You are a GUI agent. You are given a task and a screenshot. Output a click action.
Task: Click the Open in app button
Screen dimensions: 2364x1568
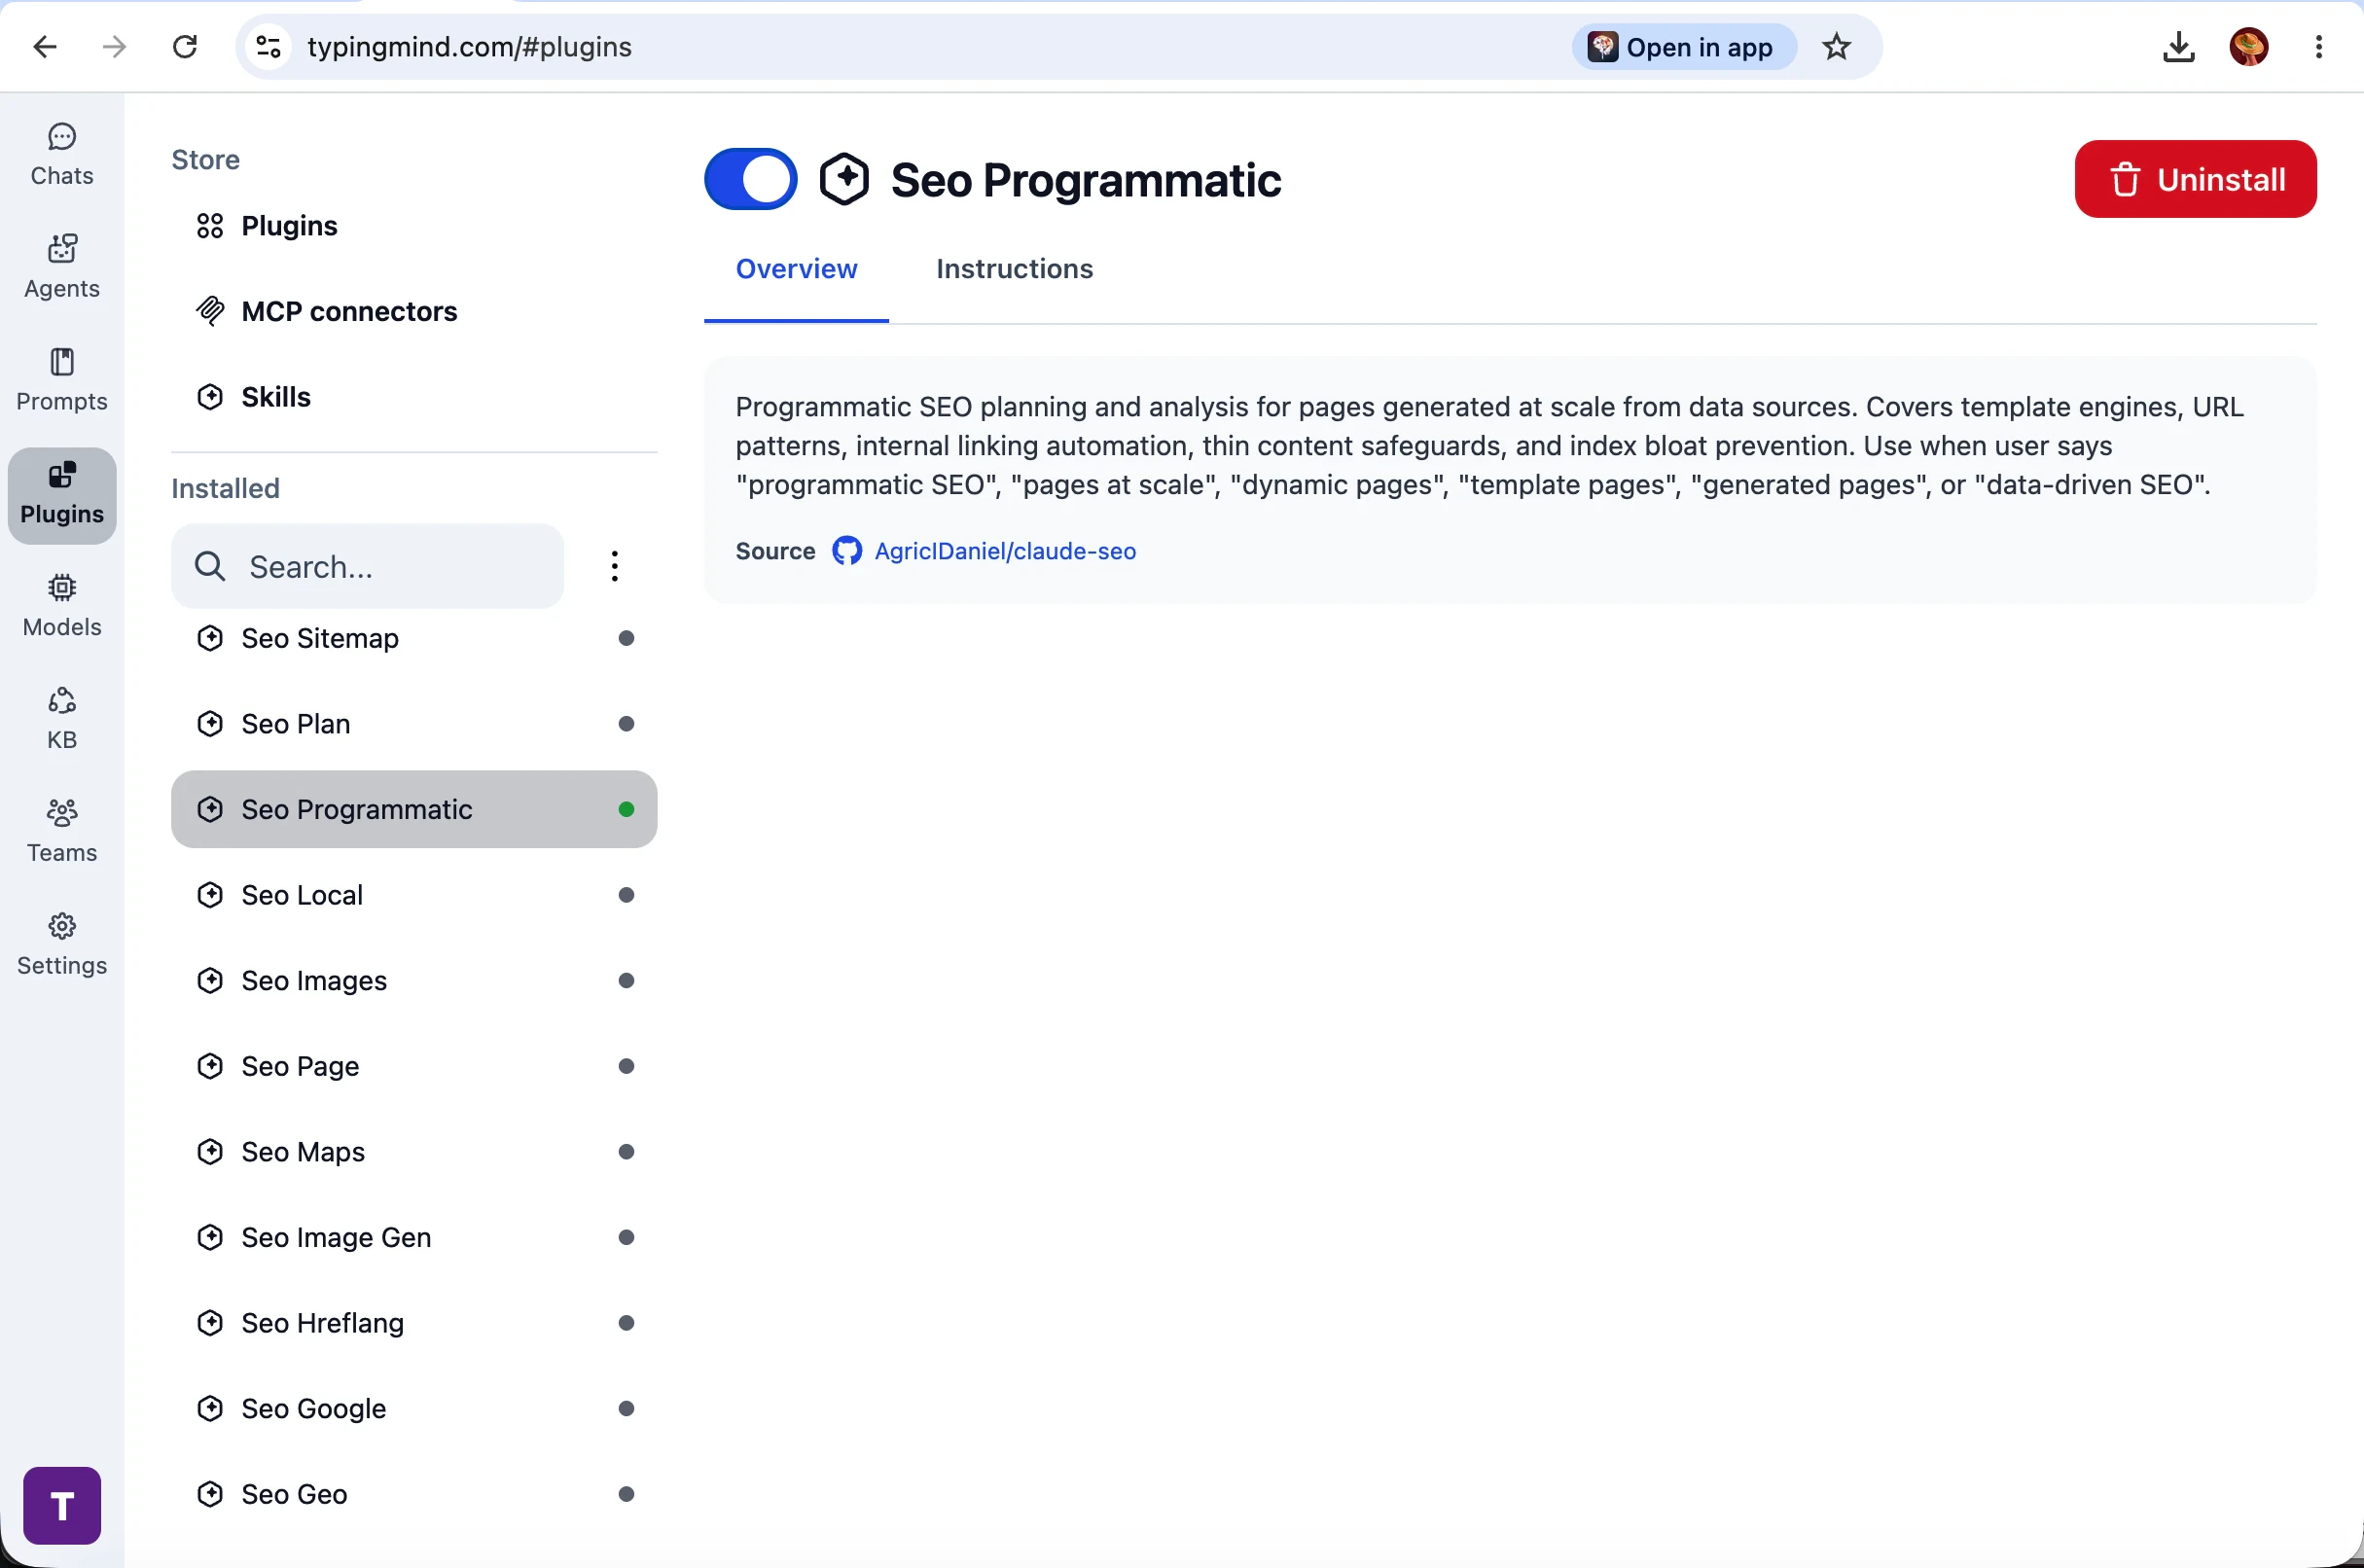coord(1684,47)
